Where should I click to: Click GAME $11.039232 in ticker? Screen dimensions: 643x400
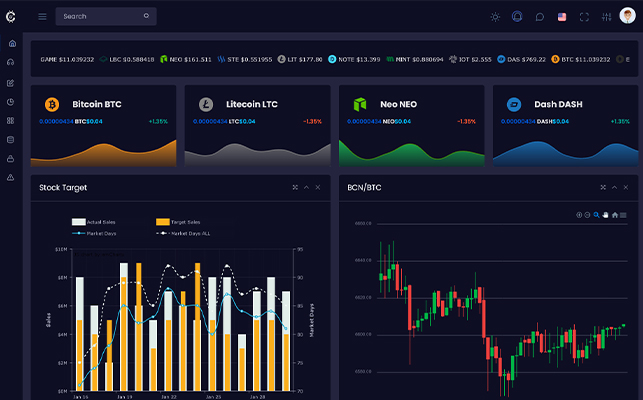tap(67, 59)
